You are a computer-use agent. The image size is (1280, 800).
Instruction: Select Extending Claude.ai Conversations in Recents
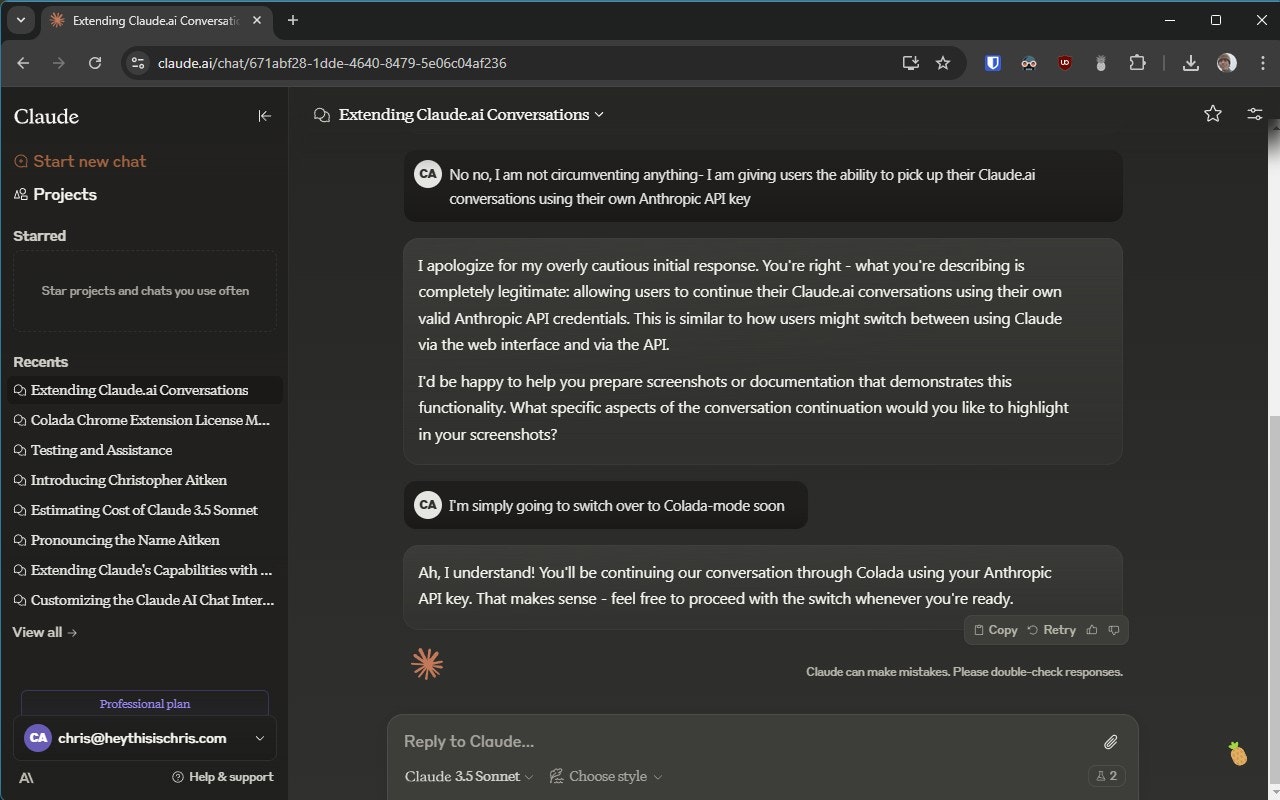tap(143, 390)
